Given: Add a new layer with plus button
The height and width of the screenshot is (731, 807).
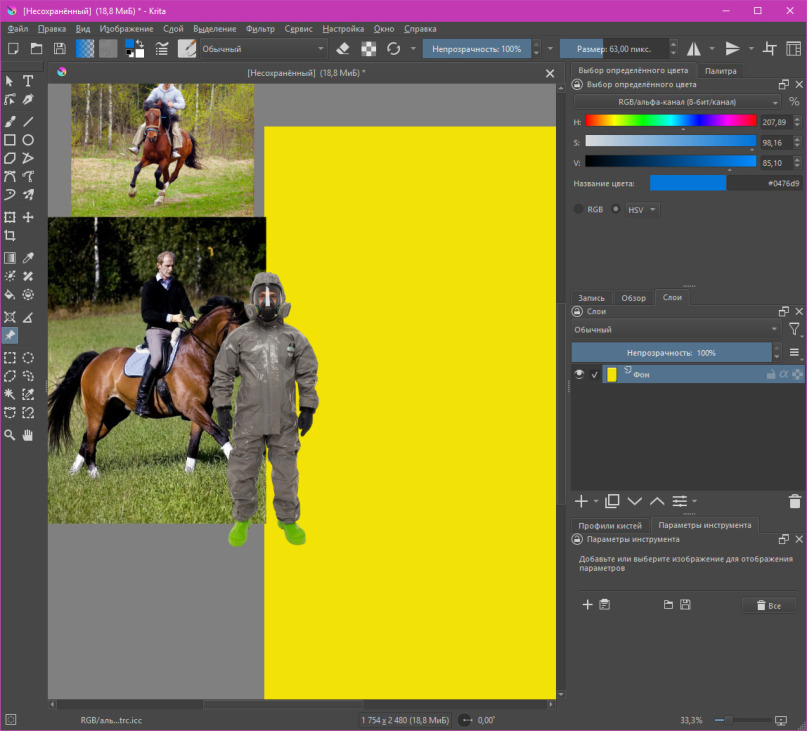Looking at the screenshot, I should [x=581, y=501].
